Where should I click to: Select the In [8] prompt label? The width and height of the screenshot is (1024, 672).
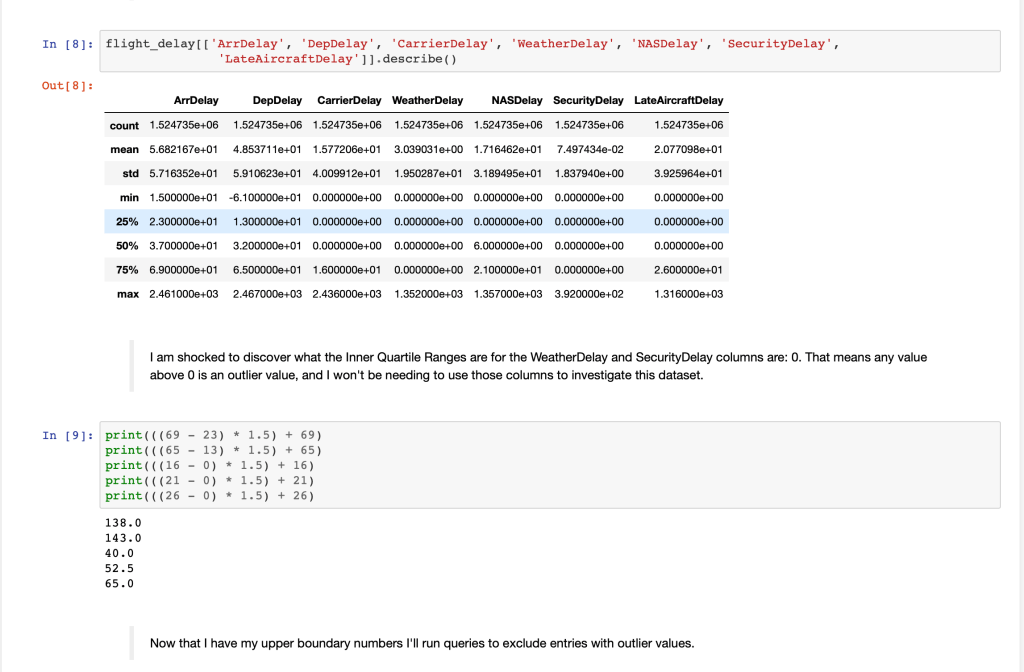pos(69,44)
